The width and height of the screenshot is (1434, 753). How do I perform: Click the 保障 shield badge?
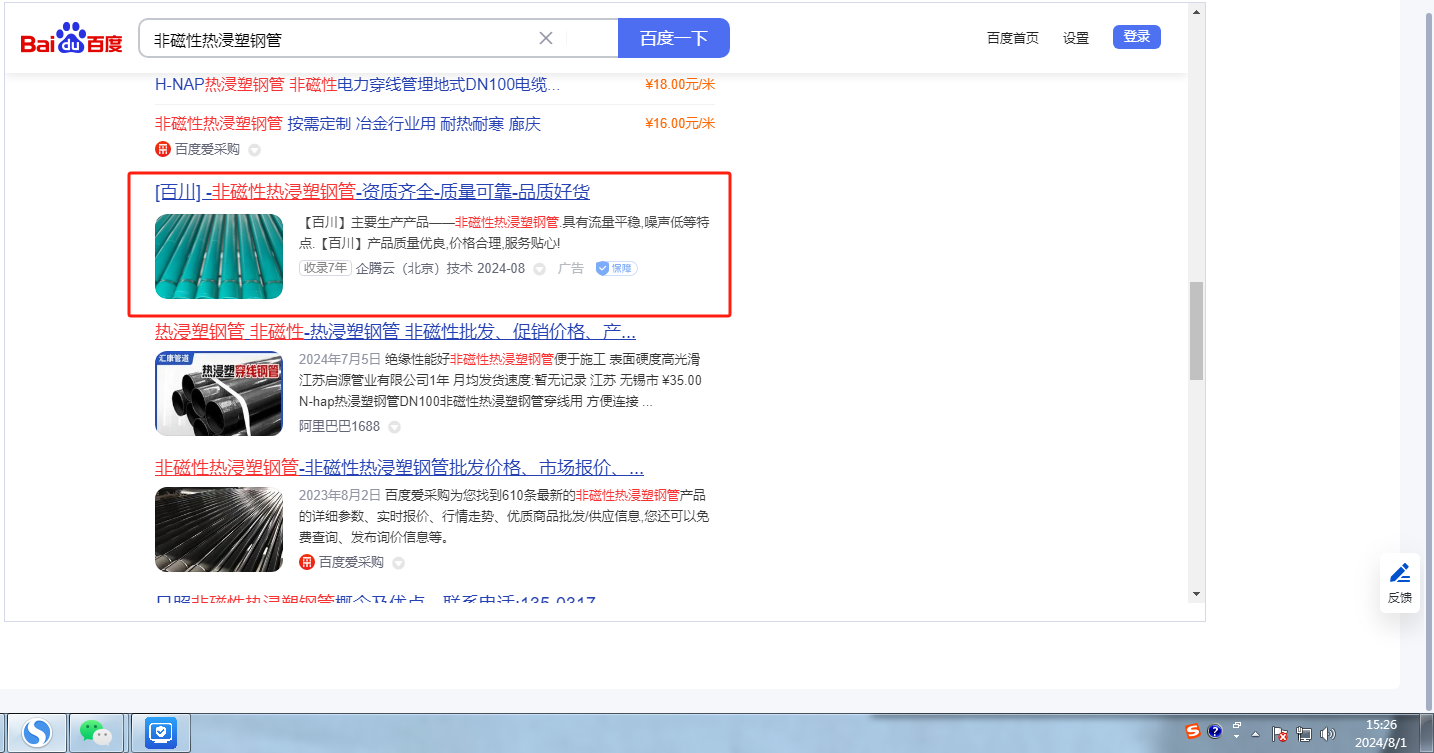coord(617,268)
